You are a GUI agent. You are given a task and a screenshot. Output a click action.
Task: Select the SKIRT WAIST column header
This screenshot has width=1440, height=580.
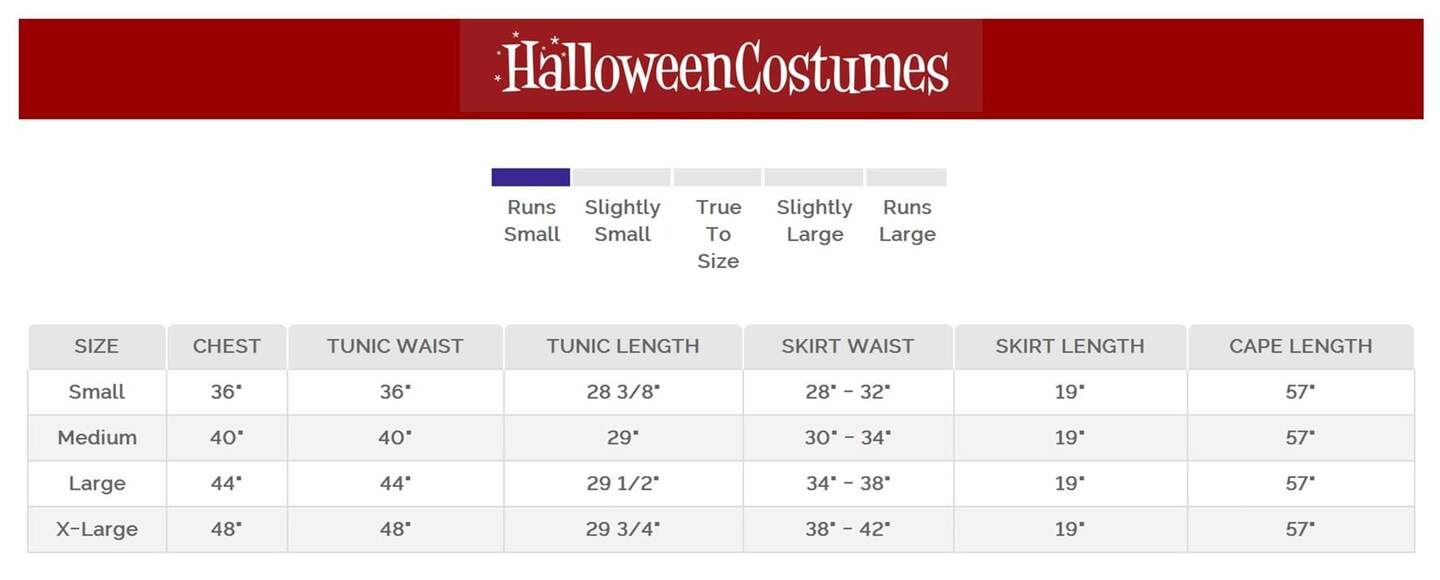[x=848, y=347]
